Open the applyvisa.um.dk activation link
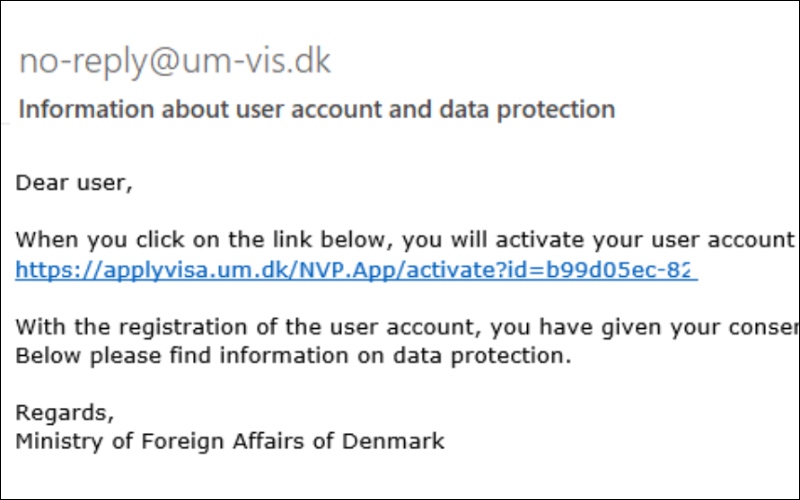The image size is (800, 500). [355, 270]
